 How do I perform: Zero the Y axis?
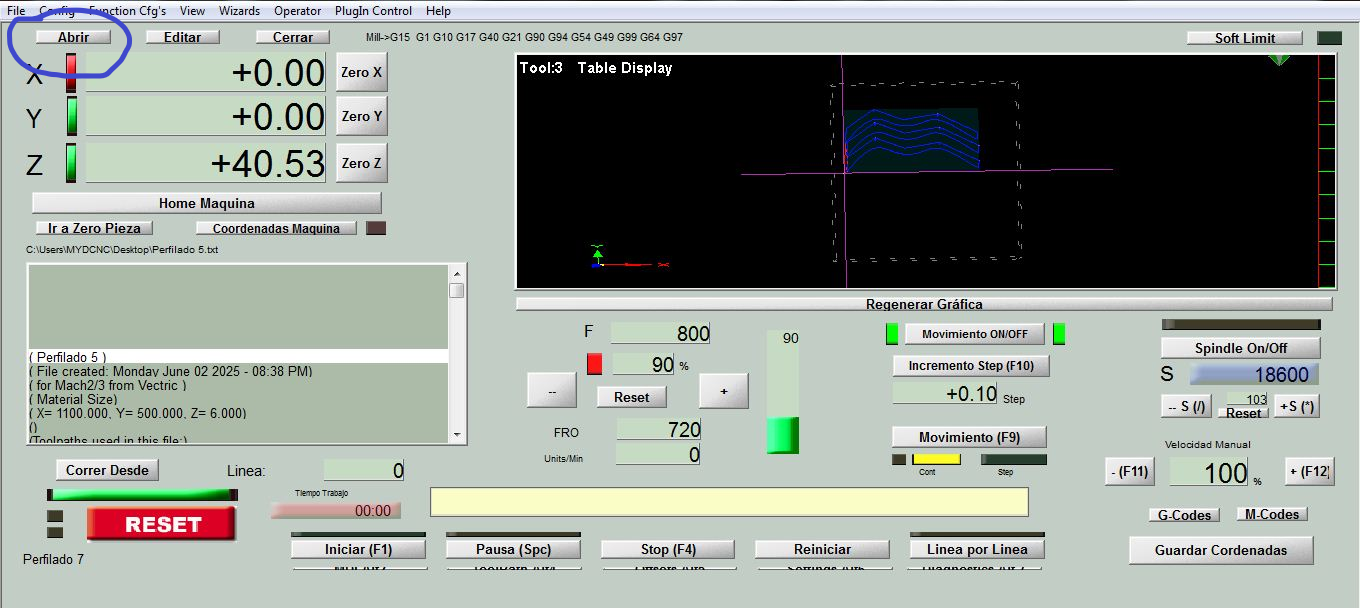(x=361, y=116)
